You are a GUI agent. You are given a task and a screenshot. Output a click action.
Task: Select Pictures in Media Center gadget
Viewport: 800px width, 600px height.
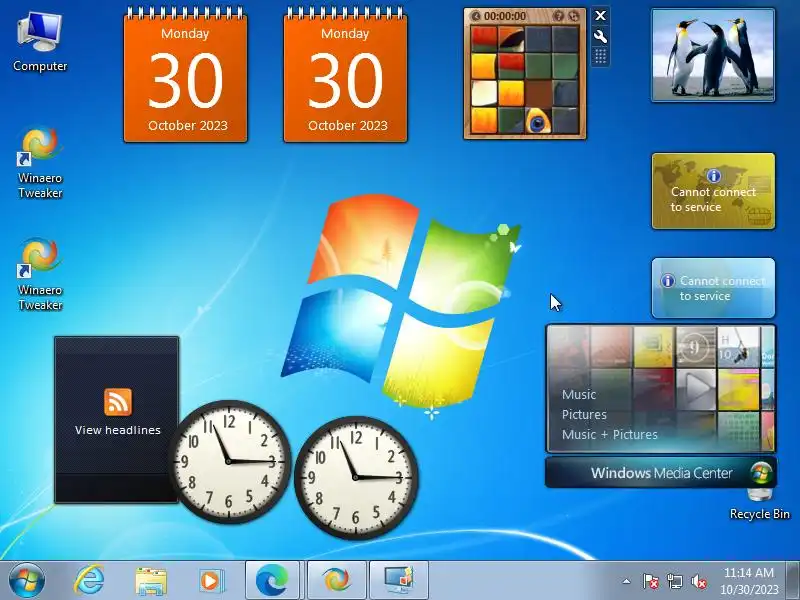tap(584, 414)
